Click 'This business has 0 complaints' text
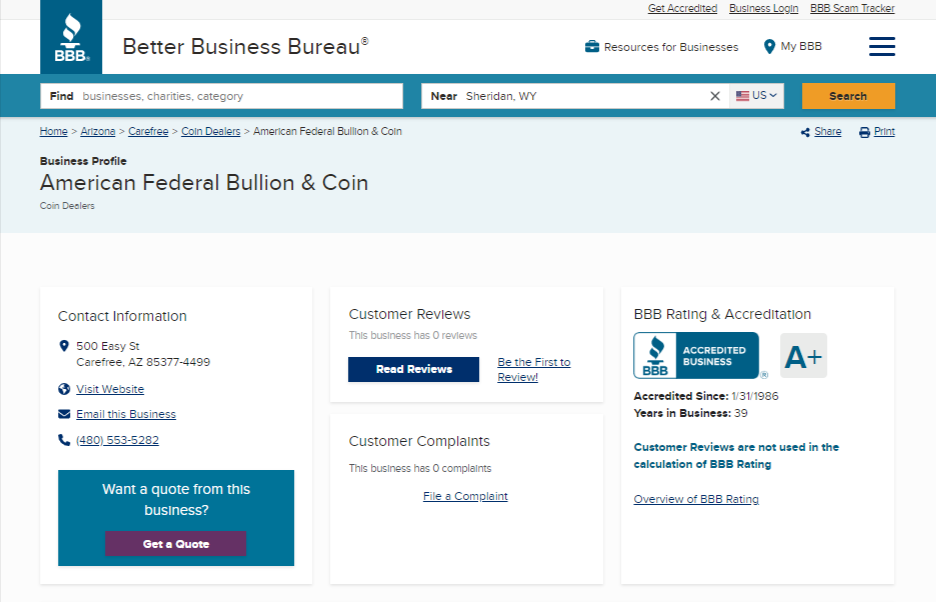 pos(420,469)
